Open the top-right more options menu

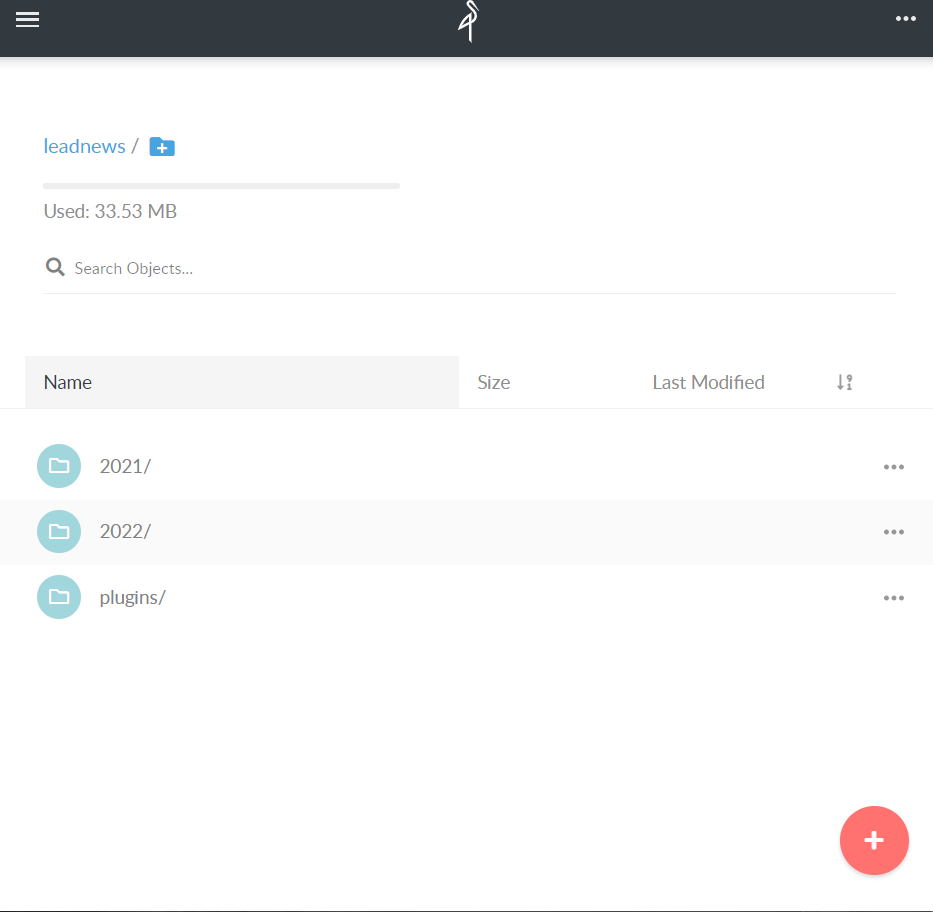pyautogui.click(x=906, y=19)
